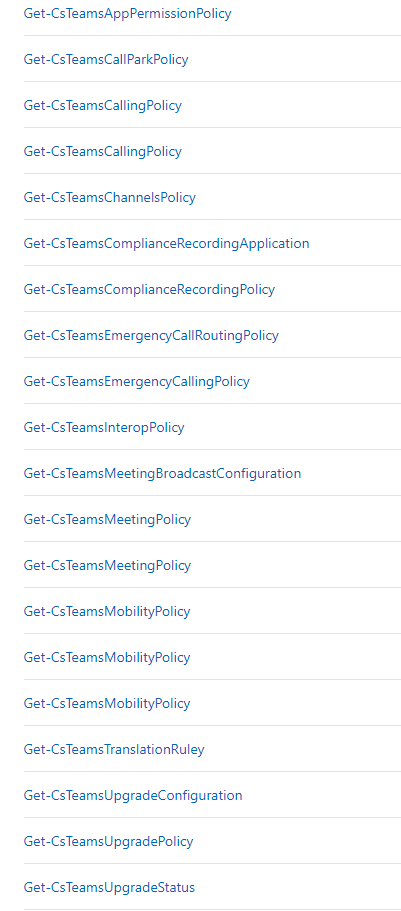Open Get-CsTeamsEmergencyCallRoutingPolicy link

point(151,335)
